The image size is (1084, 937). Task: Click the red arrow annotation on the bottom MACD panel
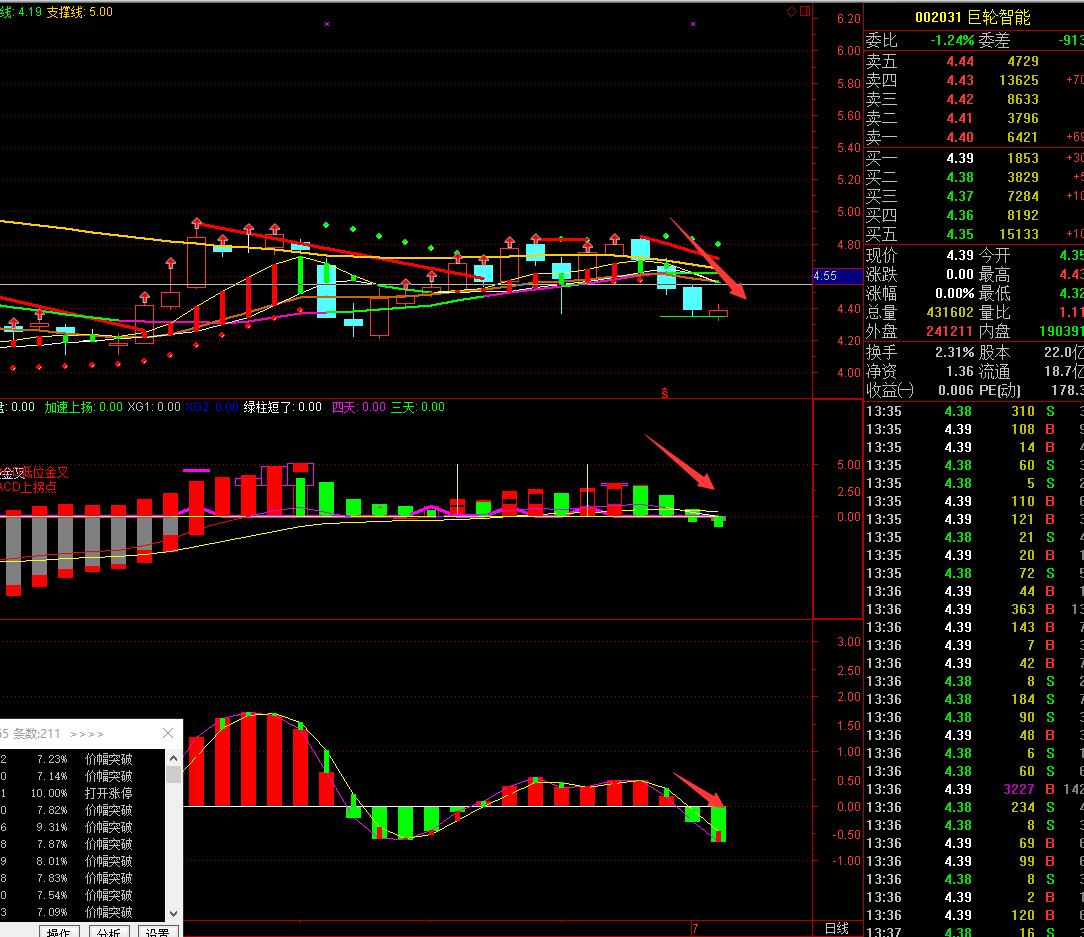(698, 789)
